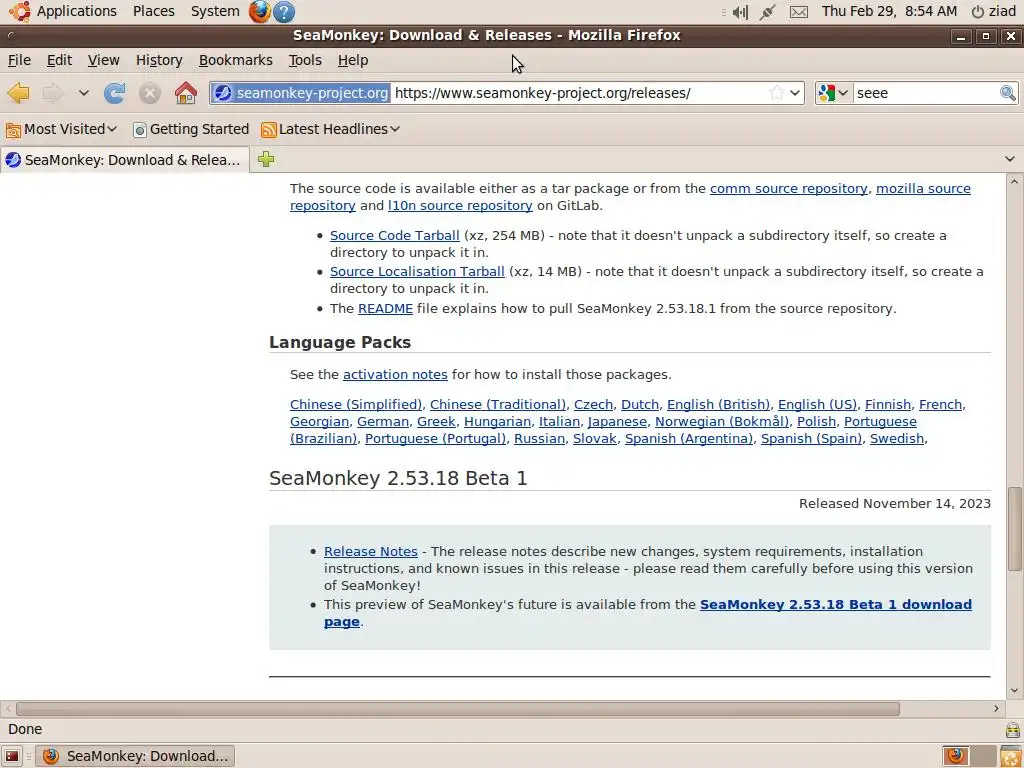
Task: Go to the Home page icon
Action: pos(185,93)
